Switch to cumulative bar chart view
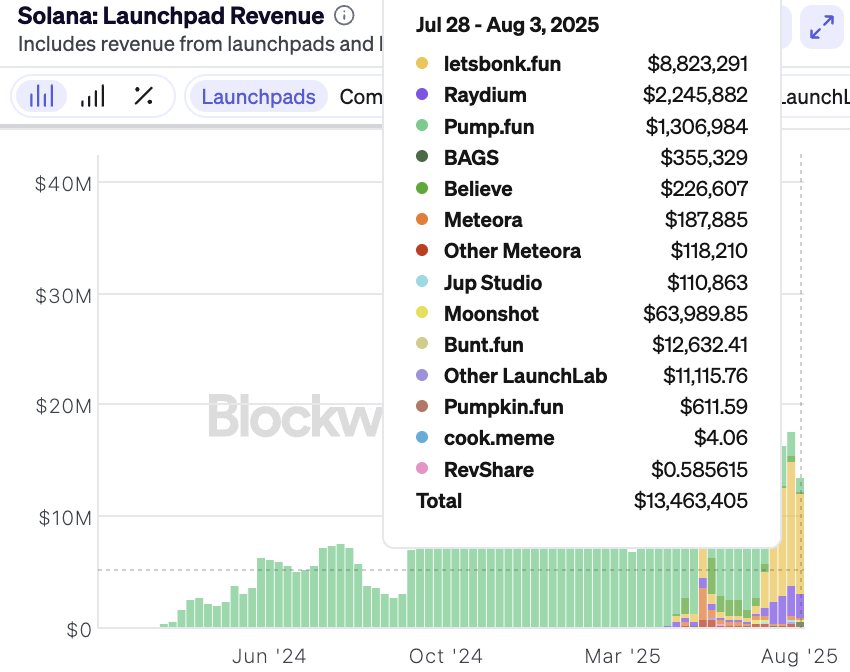 93,96
